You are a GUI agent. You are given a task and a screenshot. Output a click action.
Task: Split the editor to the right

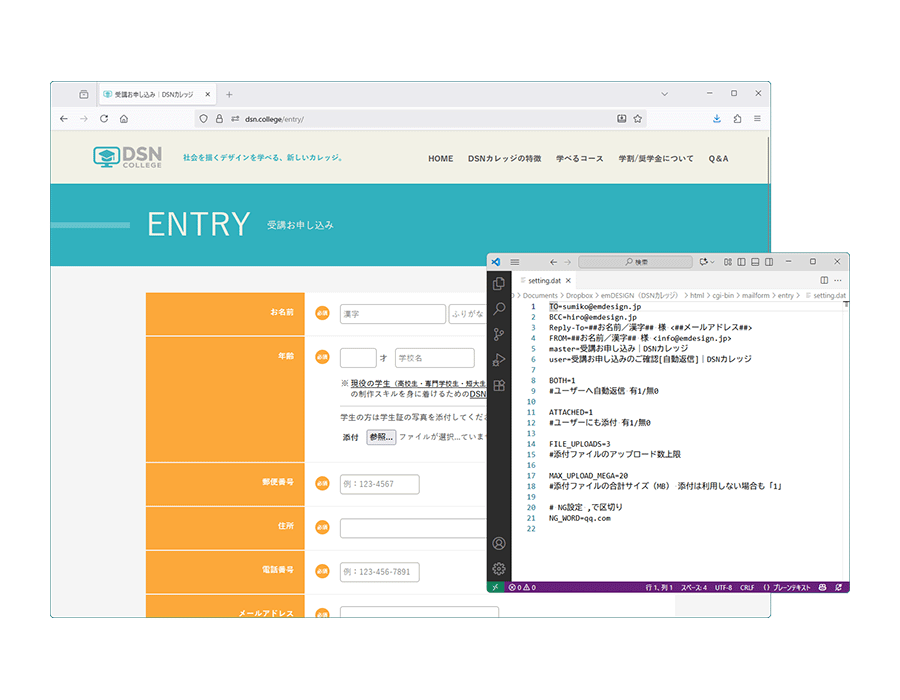(x=824, y=281)
